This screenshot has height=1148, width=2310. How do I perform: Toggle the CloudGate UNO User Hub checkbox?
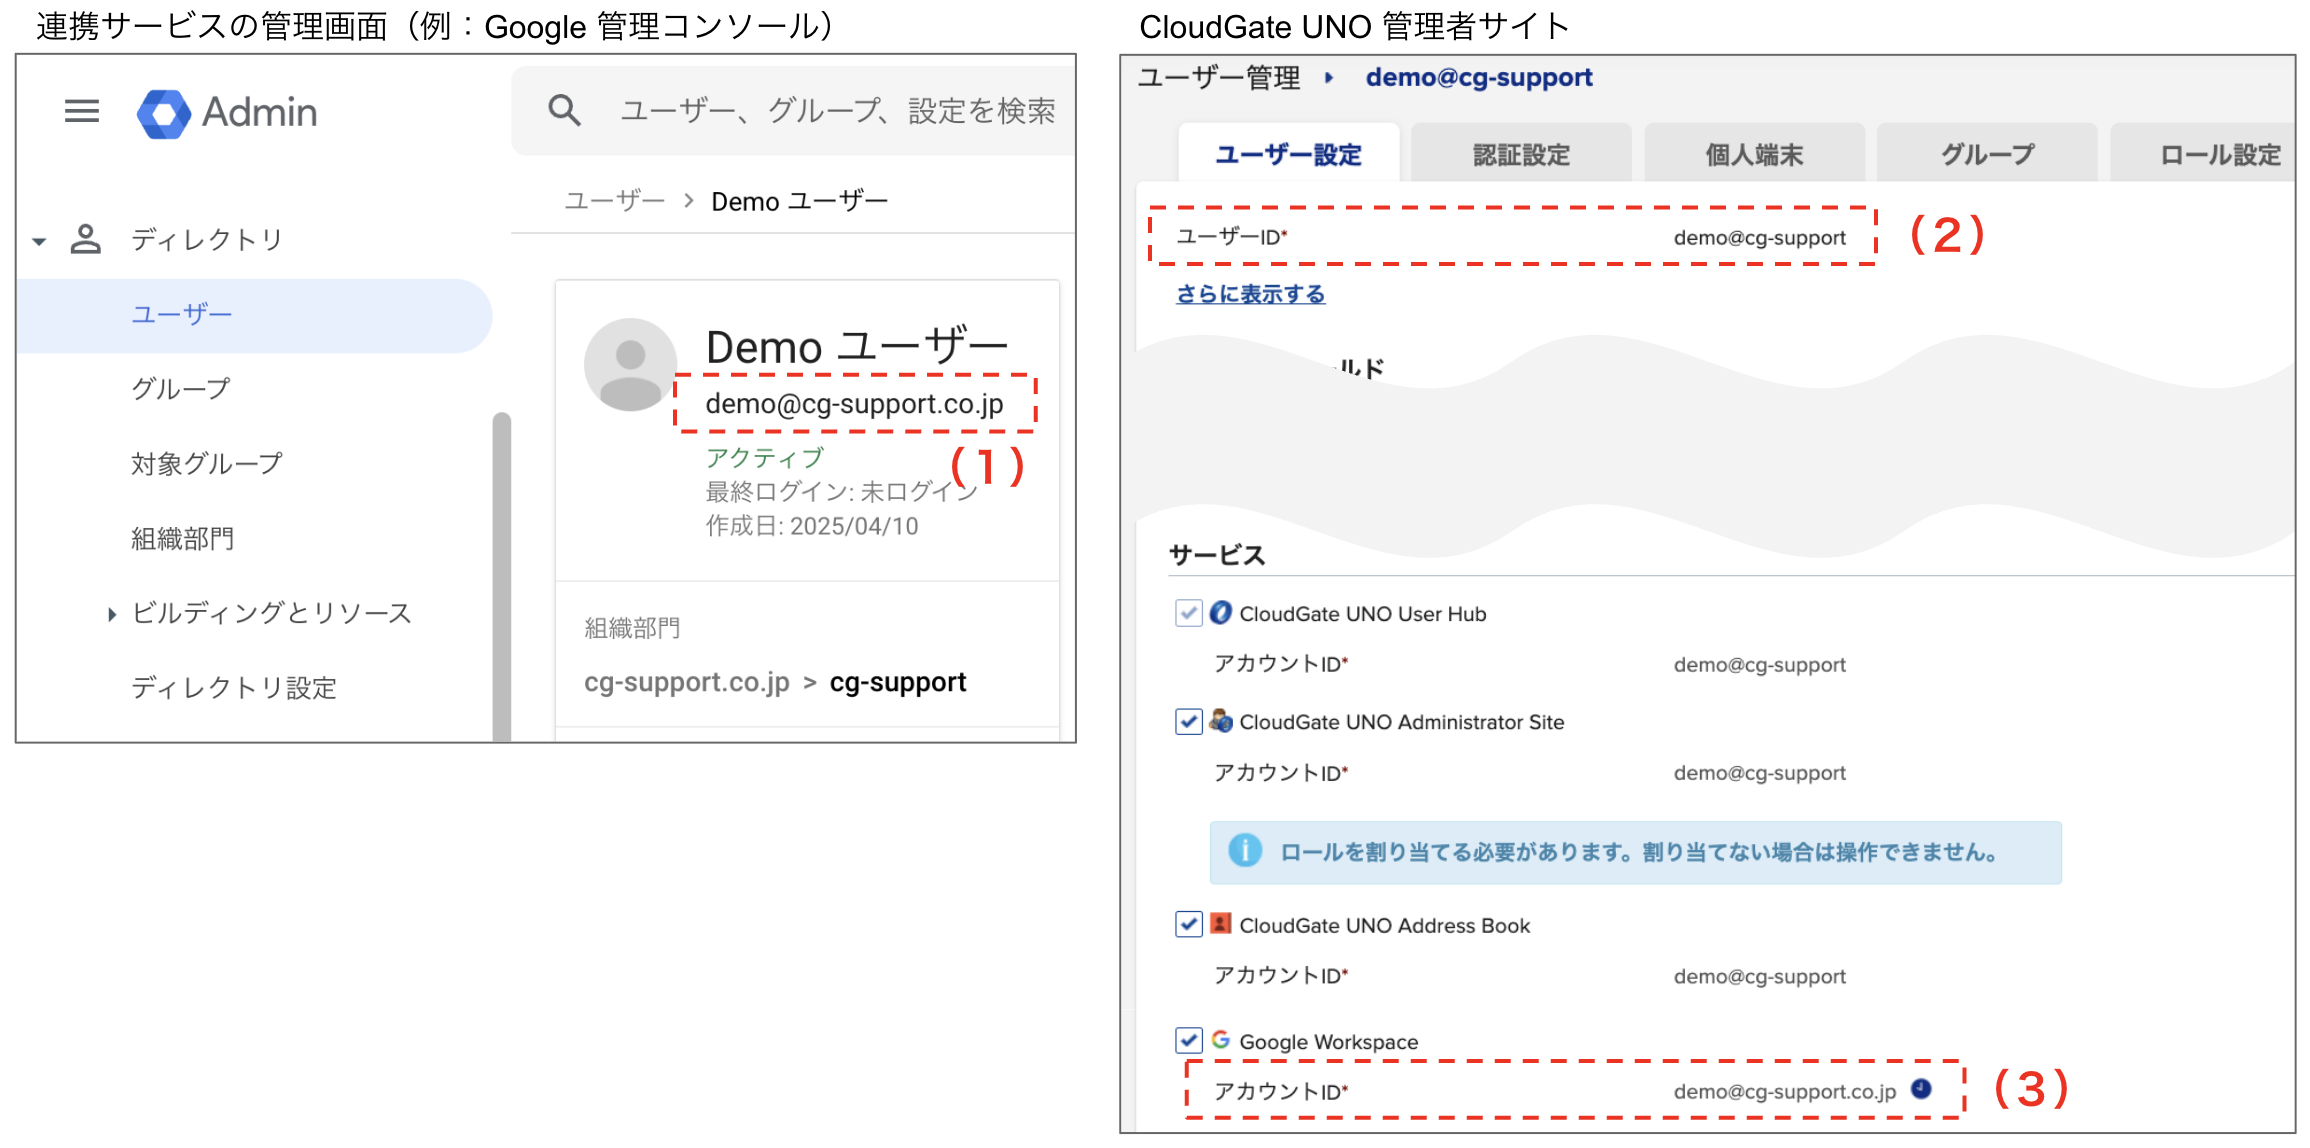click(1188, 613)
